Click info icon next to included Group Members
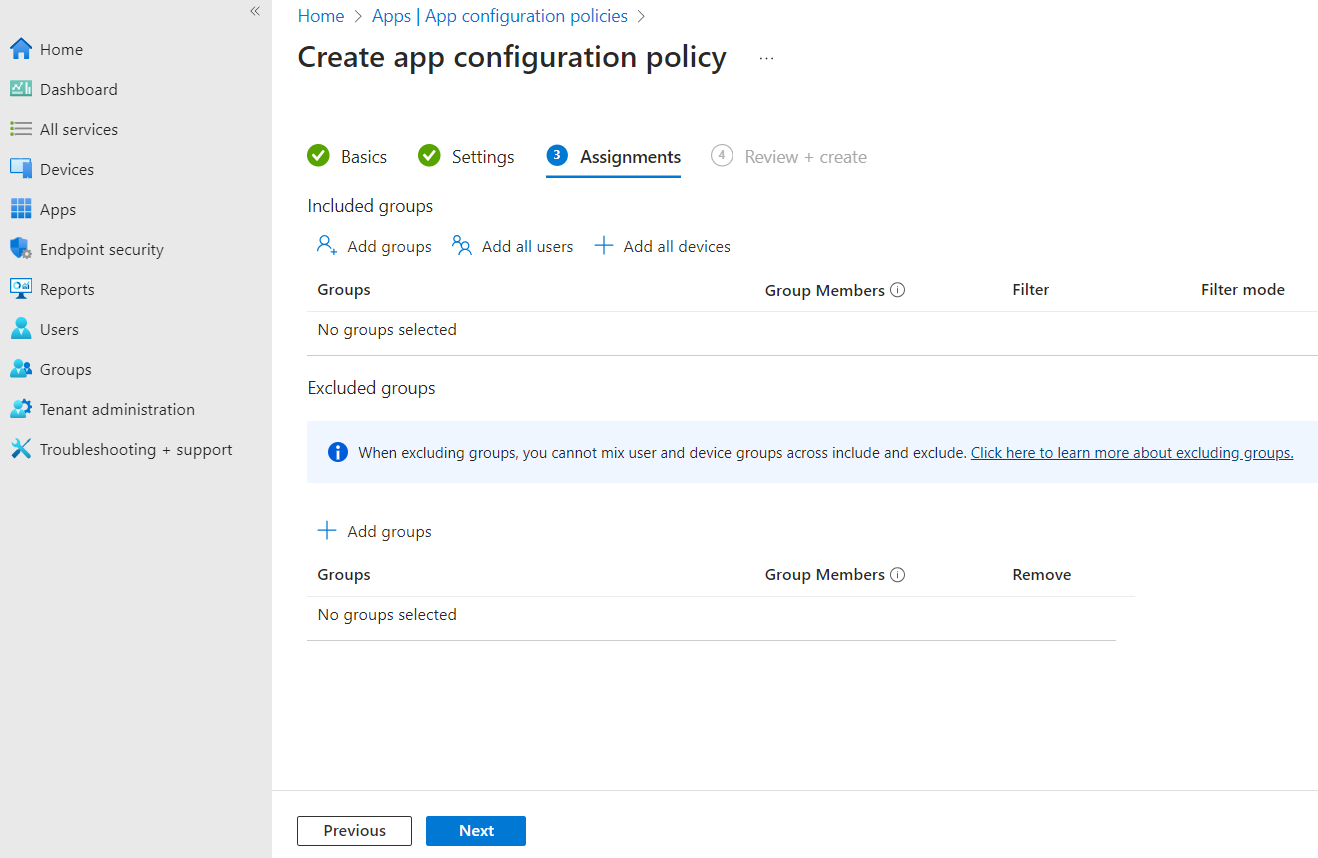The width and height of the screenshot is (1318, 858). (897, 290)
